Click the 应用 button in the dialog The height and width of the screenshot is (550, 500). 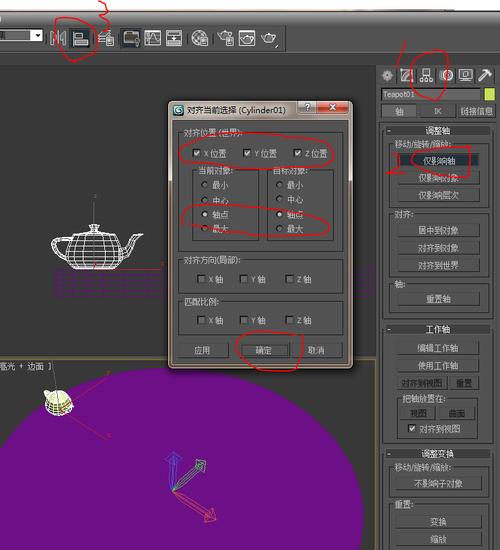click(202, 350)
